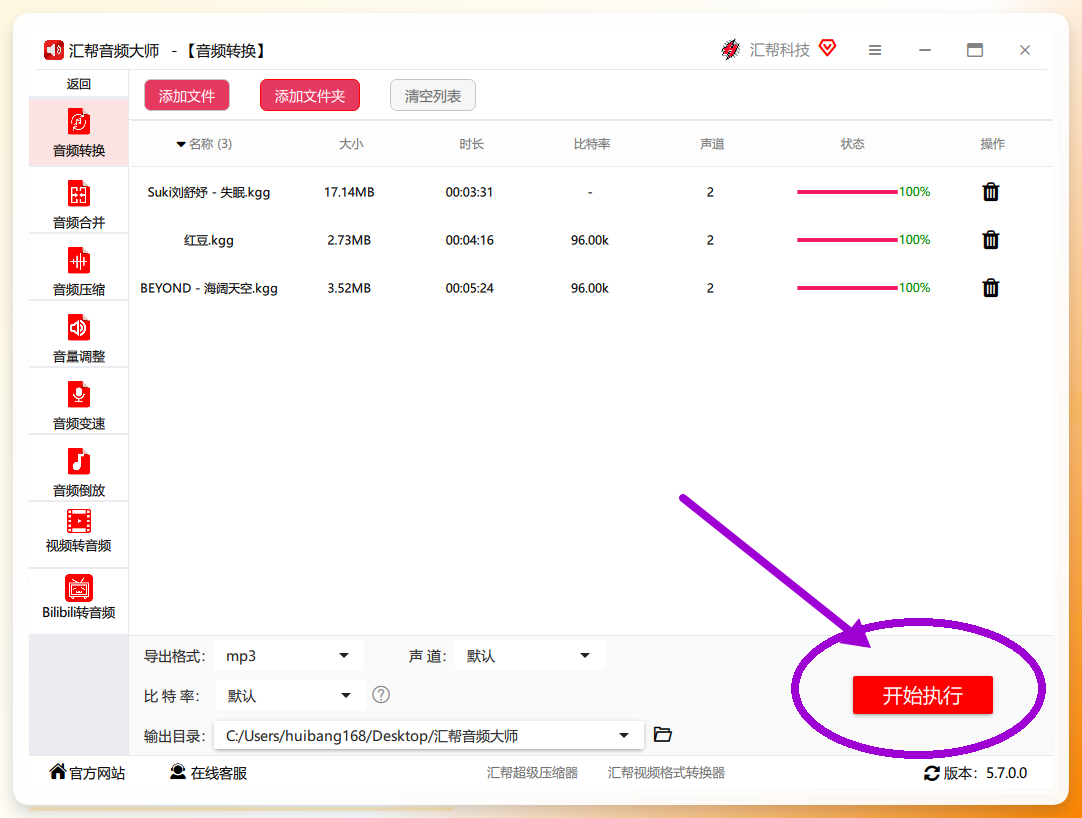Minimize the 汇帮音频大师 window
1082x818 pixels.
[x=925, y=50]
